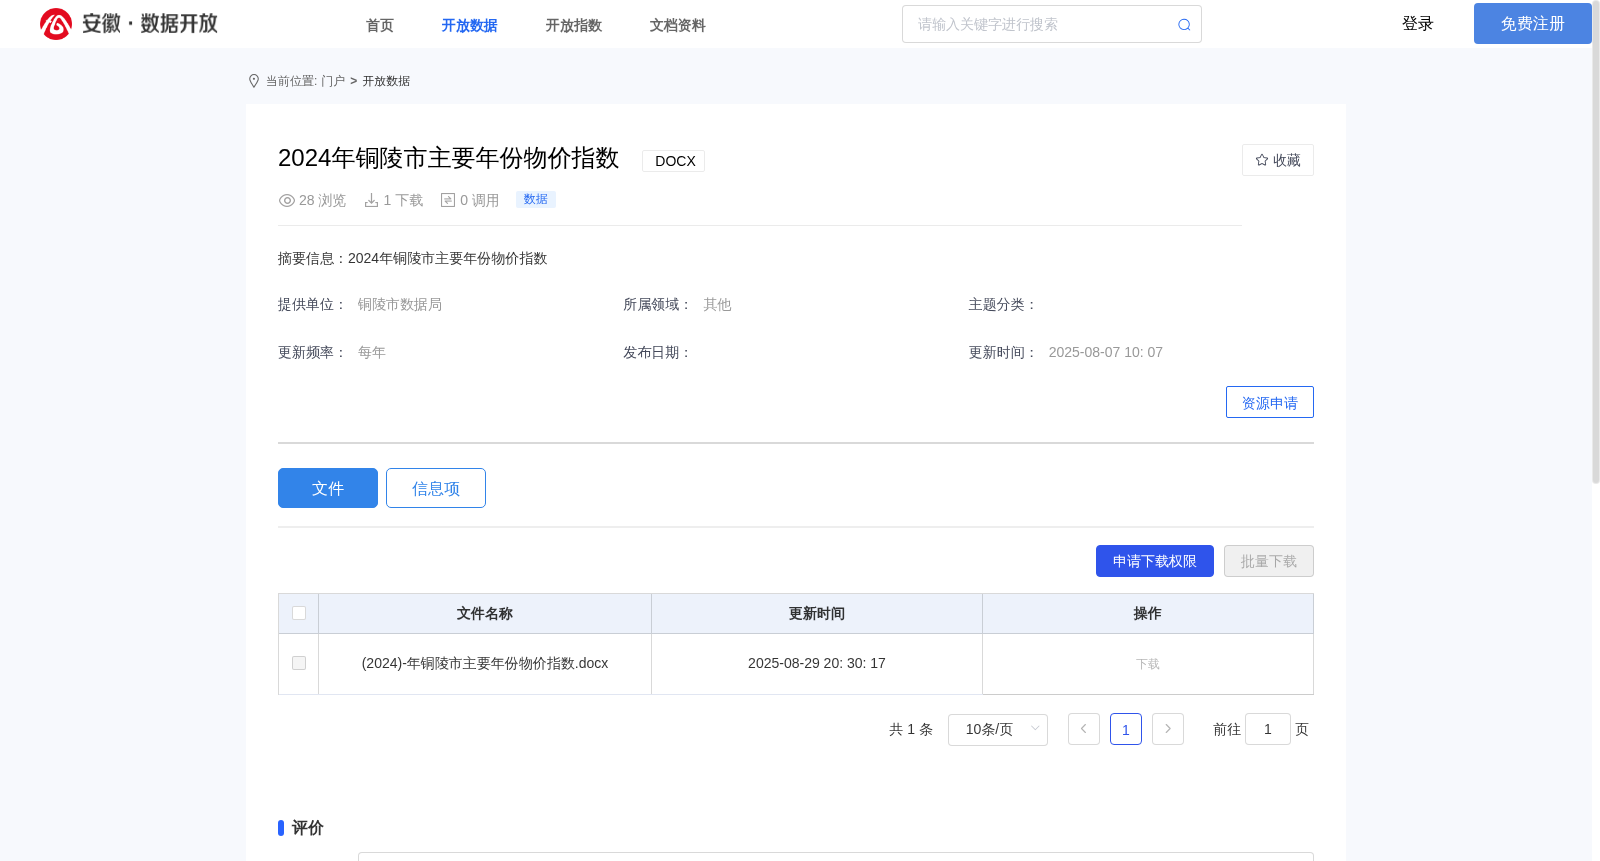Click the provider value 铜陵市数据局
Screen dimensions: 1600x861
[x=400, y=304]
